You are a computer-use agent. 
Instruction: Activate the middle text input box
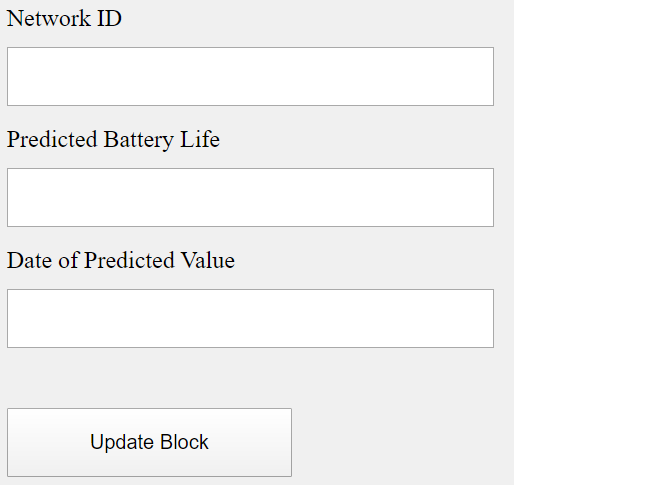pyautogui.click(x=250, y=197)
